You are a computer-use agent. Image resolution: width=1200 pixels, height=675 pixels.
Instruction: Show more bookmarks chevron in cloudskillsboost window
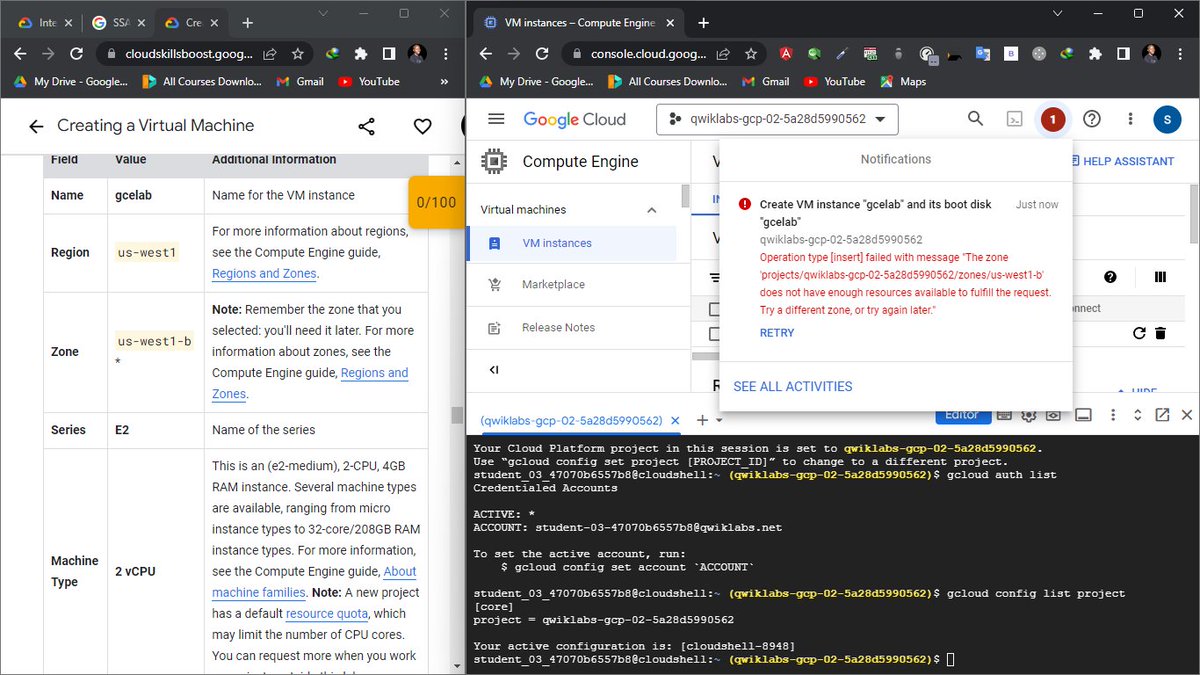(443, 82)
